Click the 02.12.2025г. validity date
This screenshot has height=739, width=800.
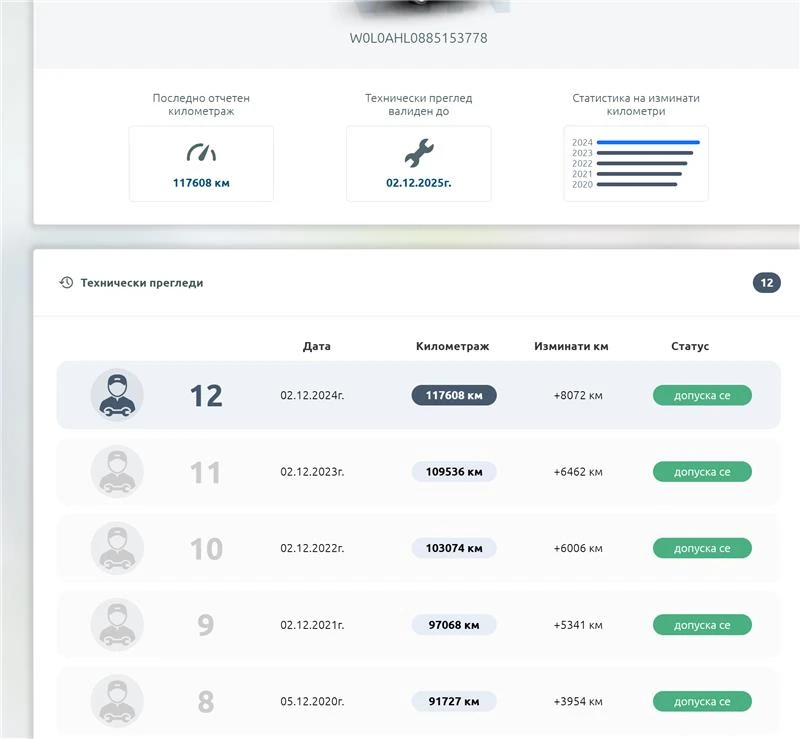click(x=418, y=183)
